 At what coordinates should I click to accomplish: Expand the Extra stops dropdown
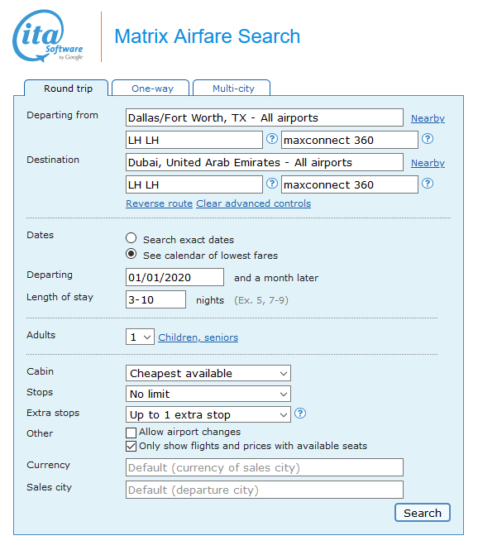click(208, 415)
